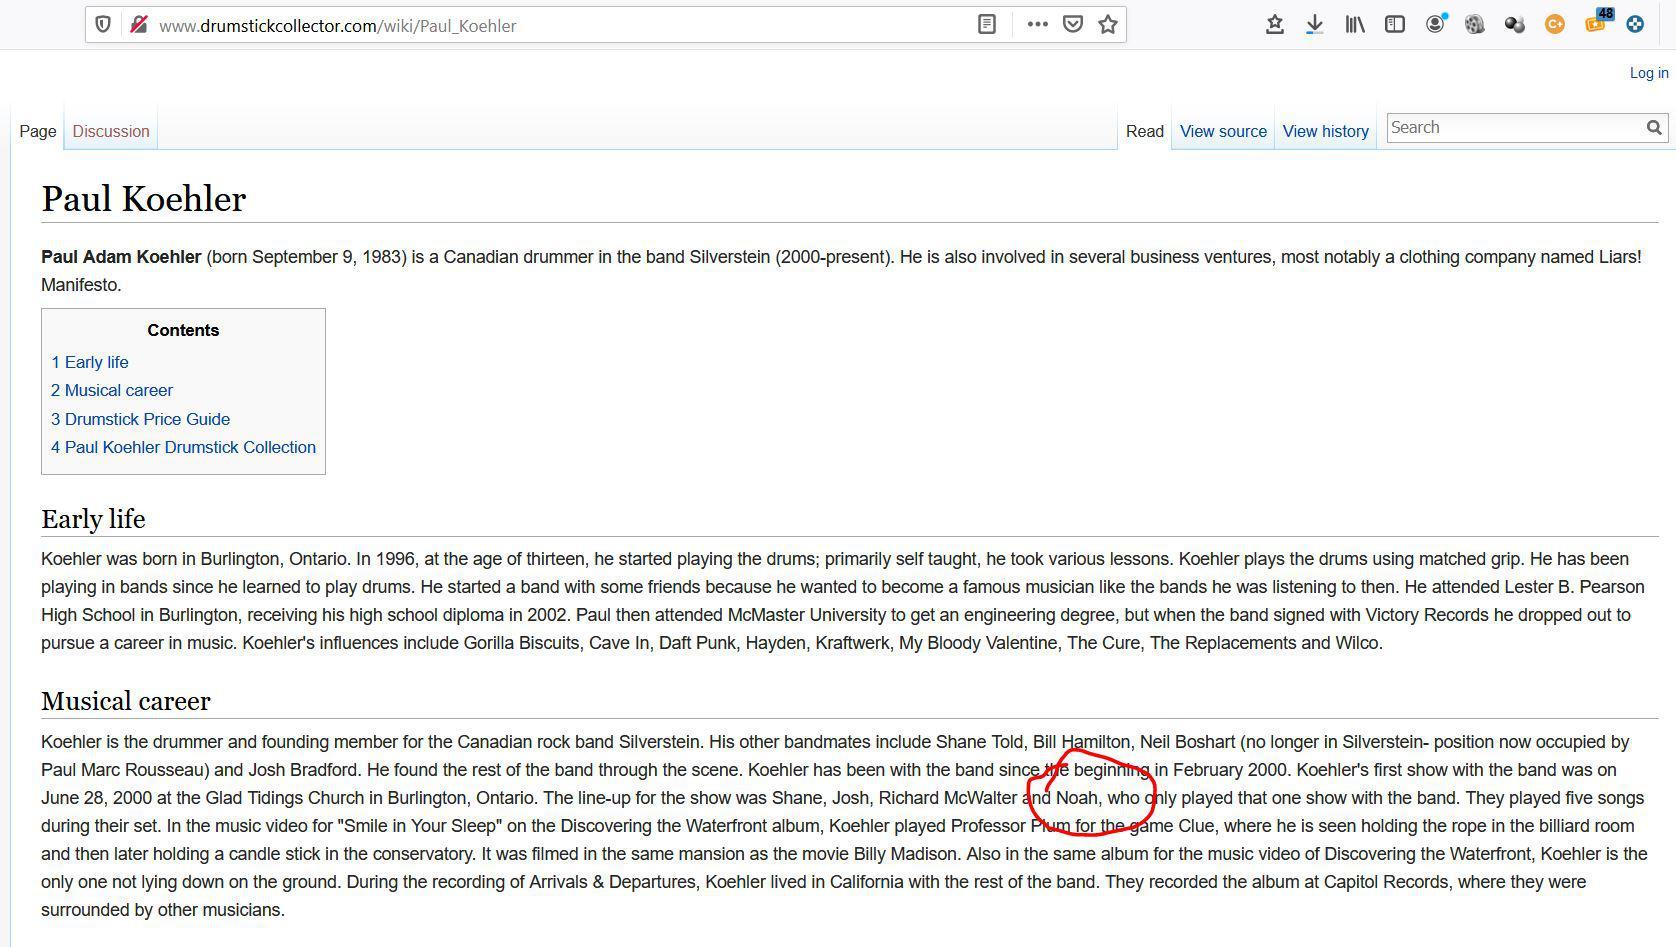The width and height of the screenshot is (1676, 947).
Task: Open the Library toolbar icon
Action: click(x=1355, y=25)
